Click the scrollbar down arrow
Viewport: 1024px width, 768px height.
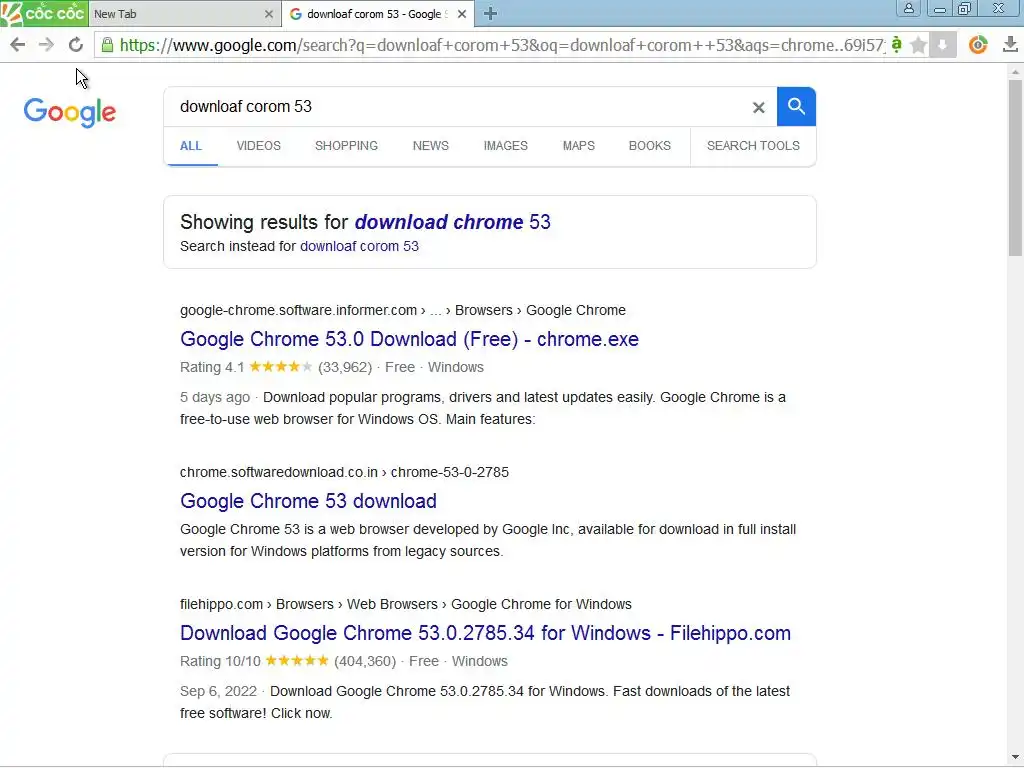(x=1015, y=757)
